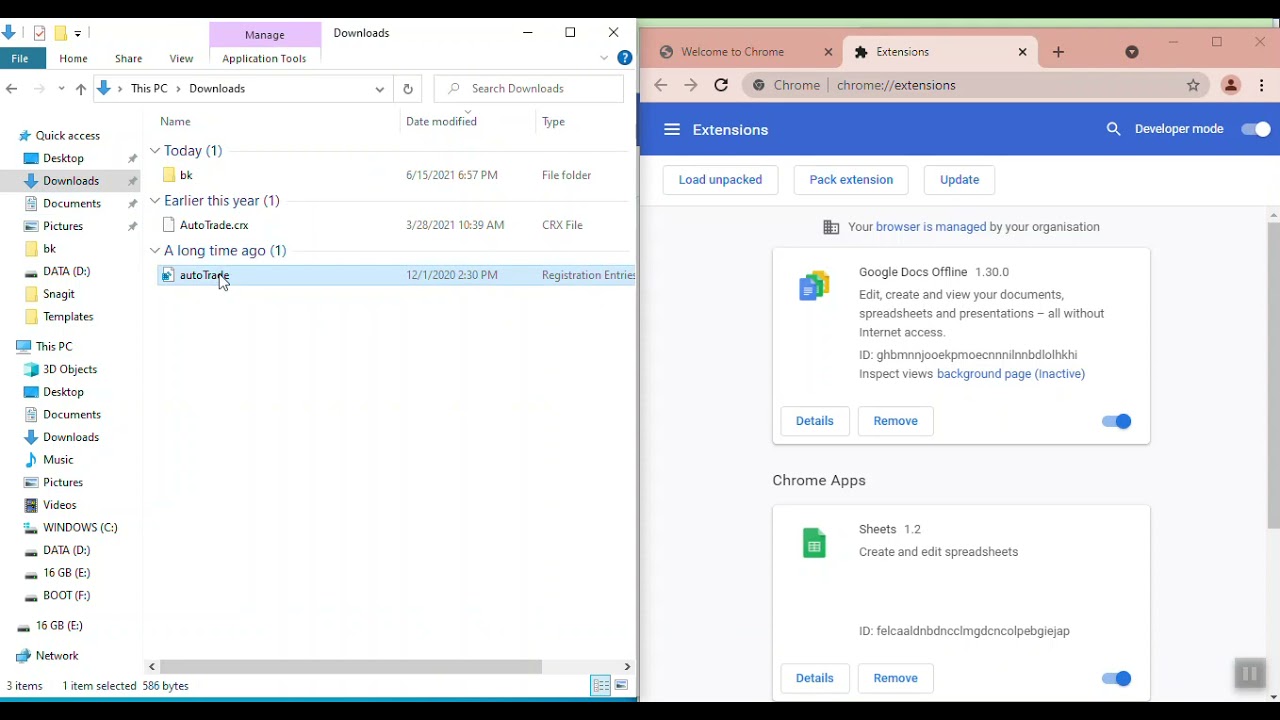The width and height of the screenshot is (1280, 720).
Task: Reload the chrome://extensions page
Action: click(x=721, y=85)
